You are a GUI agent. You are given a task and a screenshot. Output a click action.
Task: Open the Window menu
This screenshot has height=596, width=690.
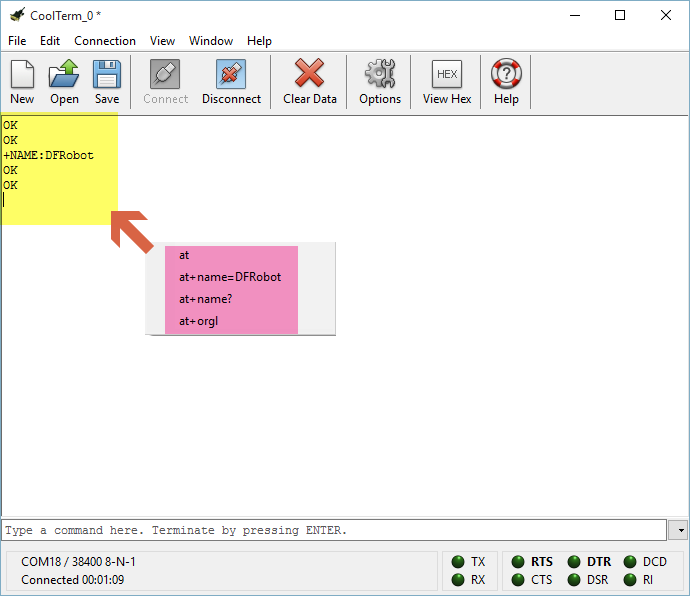(211, 41)
